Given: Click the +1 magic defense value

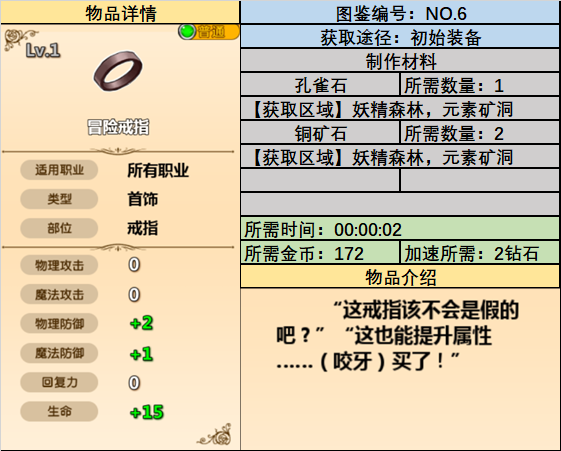Looking at the screenshot, I should click(x=141, y=354).
